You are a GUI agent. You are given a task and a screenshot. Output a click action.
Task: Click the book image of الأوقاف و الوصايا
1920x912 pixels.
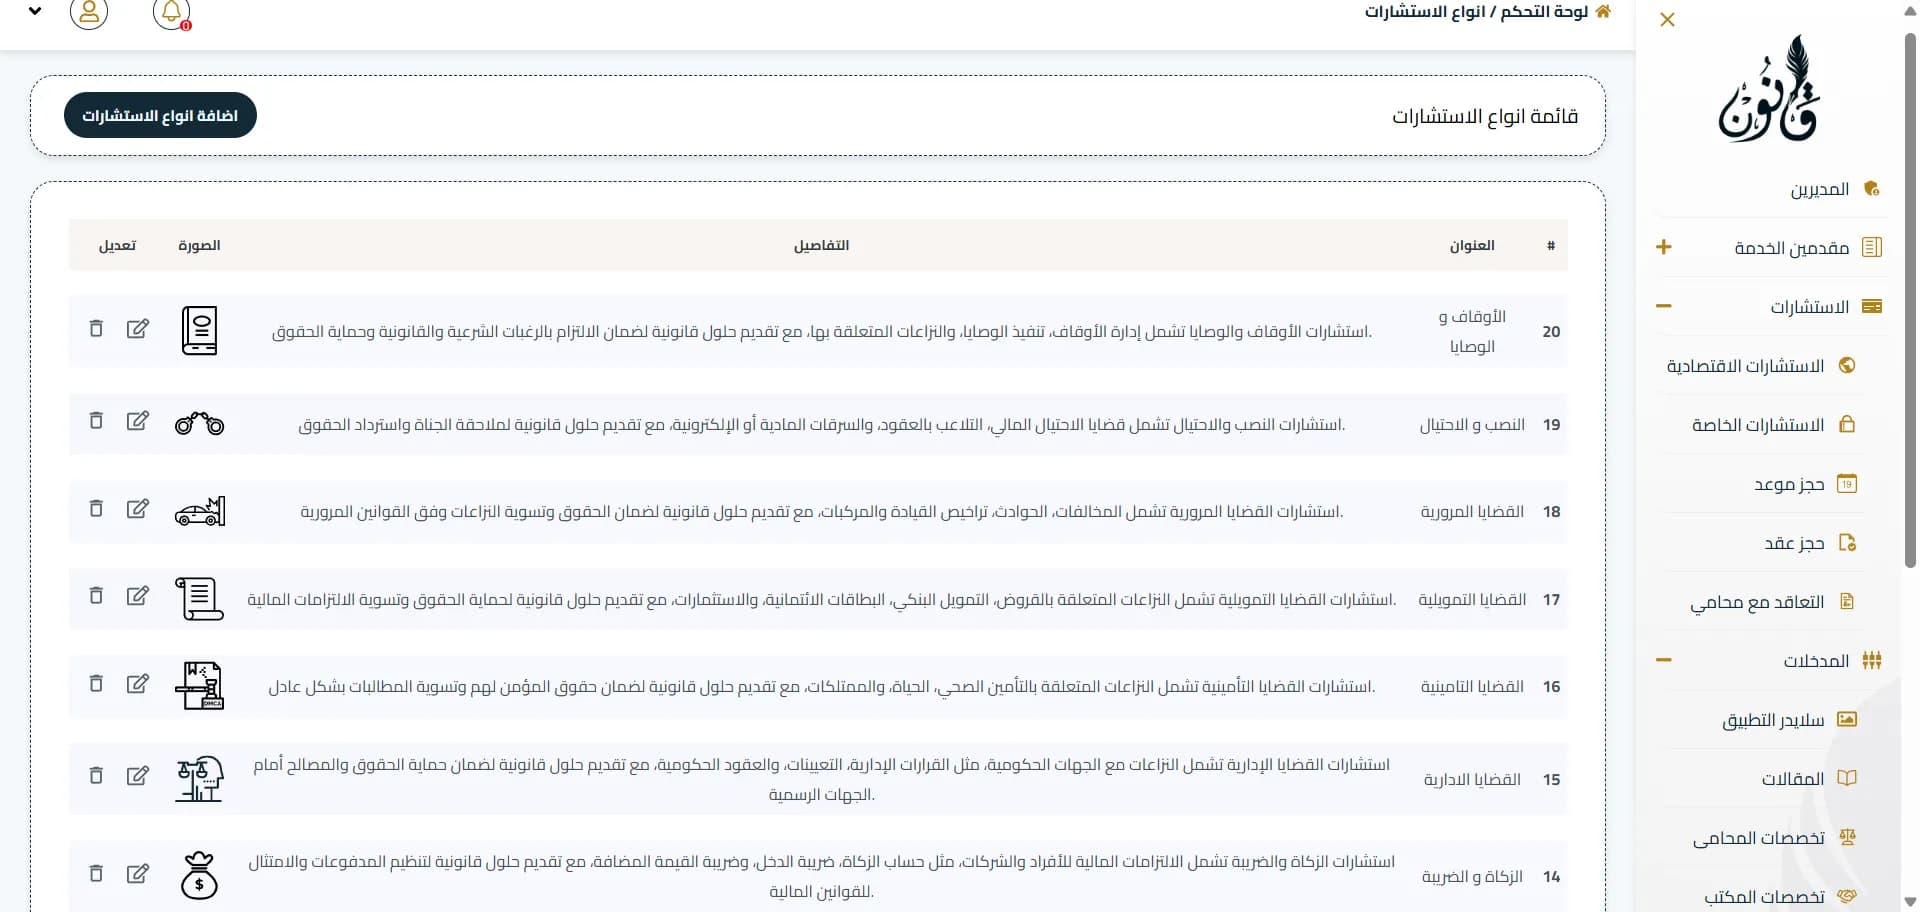tap(199, 330)
